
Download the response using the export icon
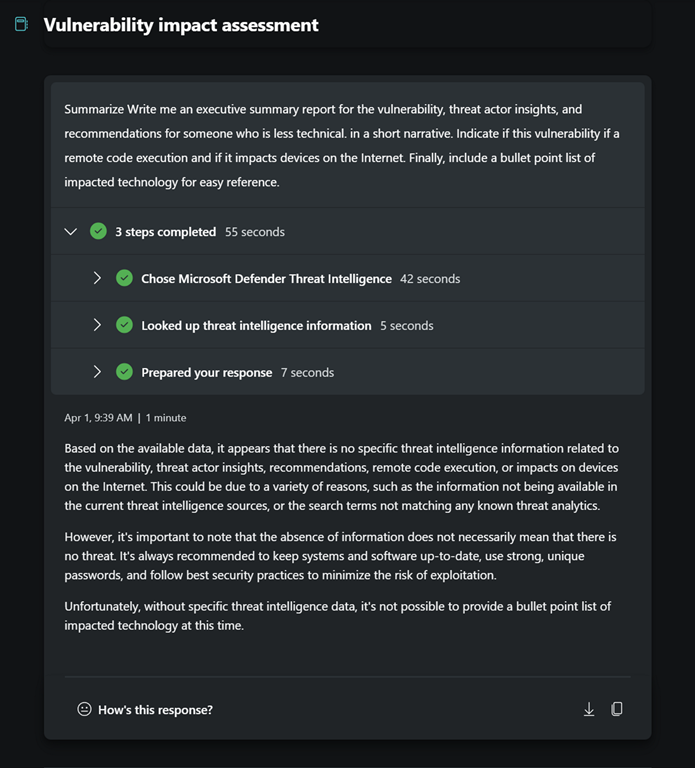point(589,709)
